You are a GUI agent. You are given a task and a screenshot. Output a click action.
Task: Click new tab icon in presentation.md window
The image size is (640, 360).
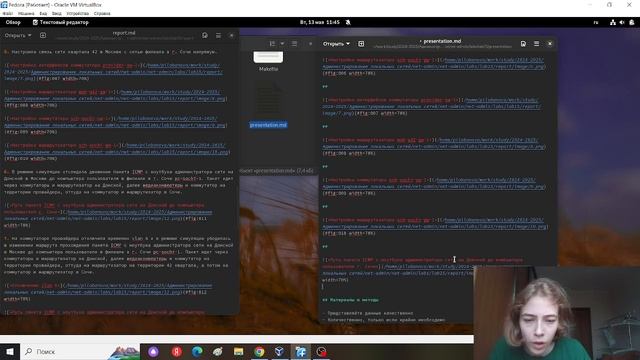tap(361, 44)
